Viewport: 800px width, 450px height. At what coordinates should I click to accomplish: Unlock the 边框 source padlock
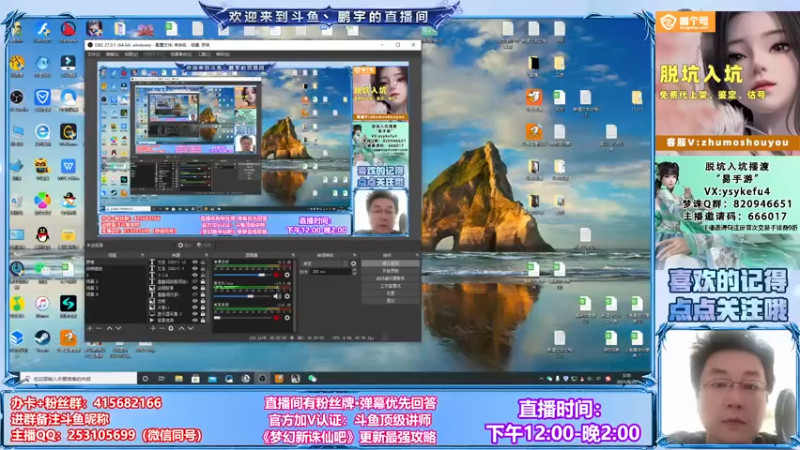point(203,301)
